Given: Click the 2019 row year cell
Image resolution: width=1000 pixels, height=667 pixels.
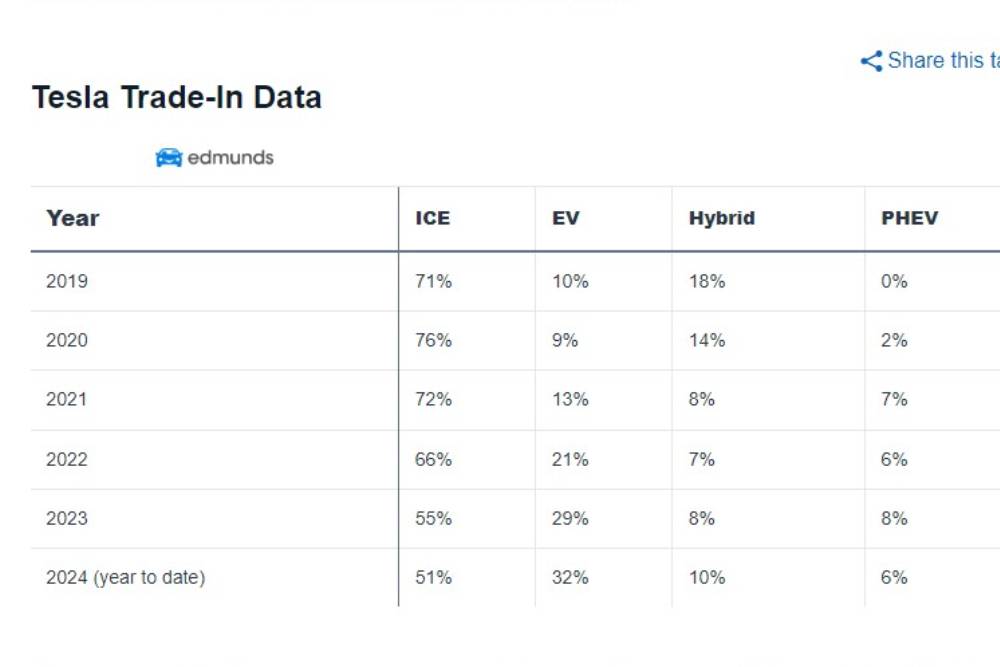Looking at the screenshot, I should click(x=67, y=281).
